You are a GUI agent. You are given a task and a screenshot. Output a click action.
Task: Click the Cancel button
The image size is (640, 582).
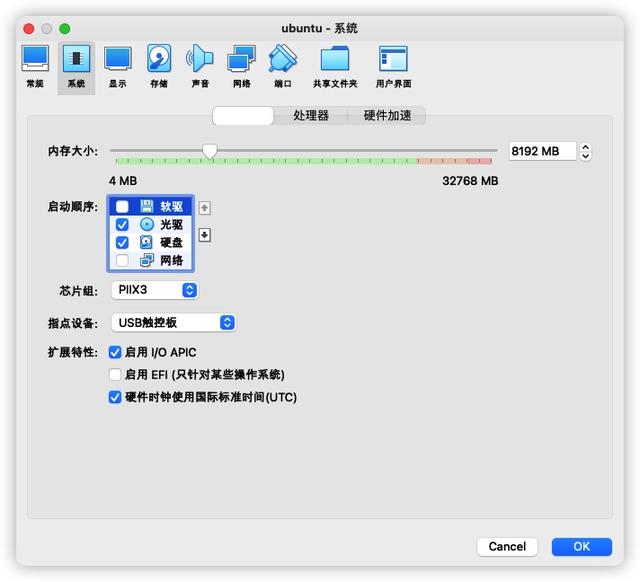click(x=507, y=546)
